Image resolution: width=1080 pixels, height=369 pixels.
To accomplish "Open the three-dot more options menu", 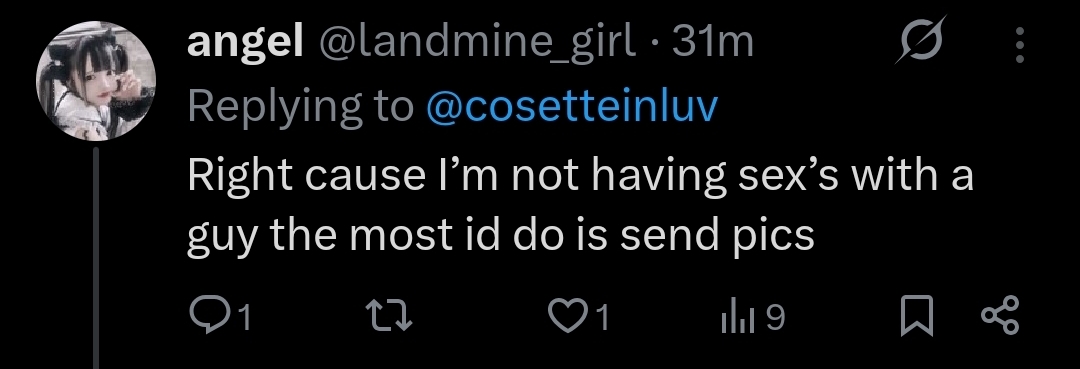I will coord(1020,45).
